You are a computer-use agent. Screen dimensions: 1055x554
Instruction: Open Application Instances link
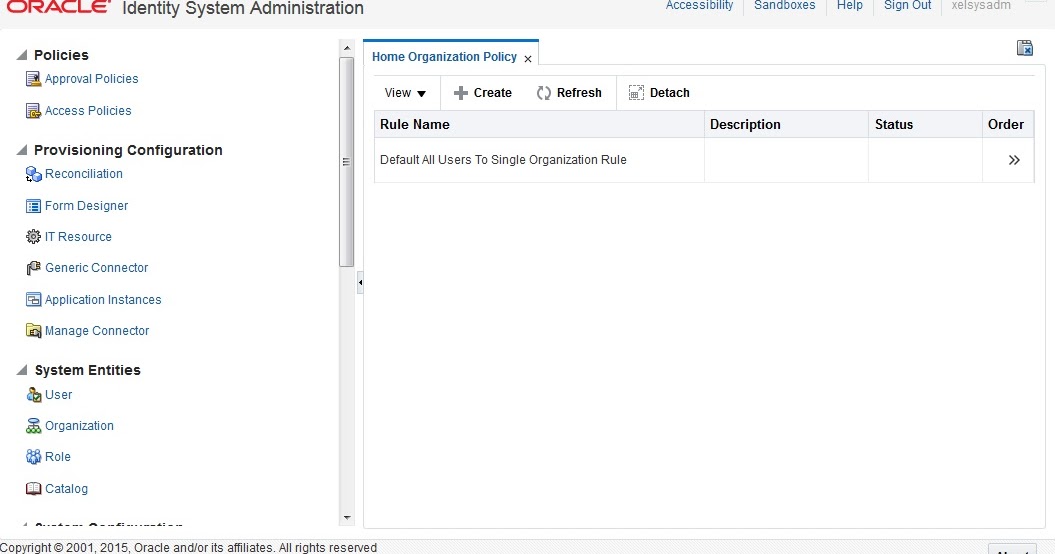tap(103, 300)
